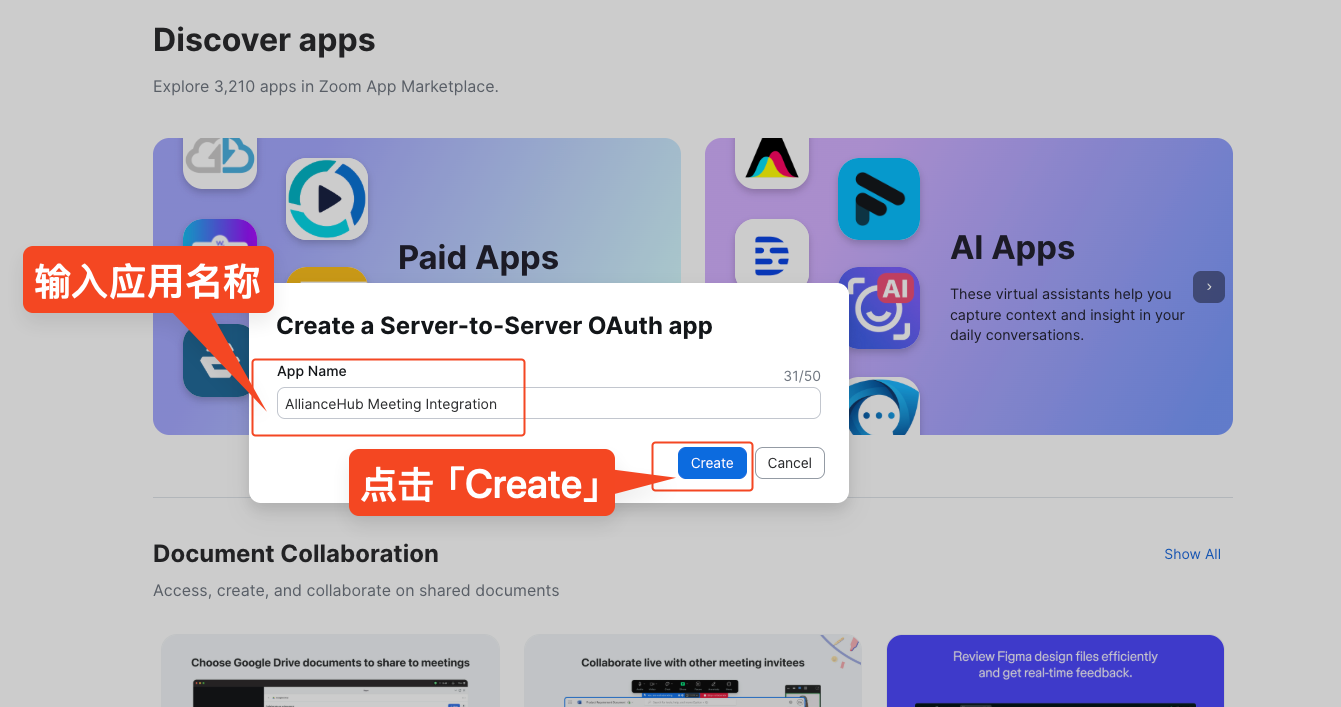
Task: Open the Paid Apps banner title
Action: point(478,257)
